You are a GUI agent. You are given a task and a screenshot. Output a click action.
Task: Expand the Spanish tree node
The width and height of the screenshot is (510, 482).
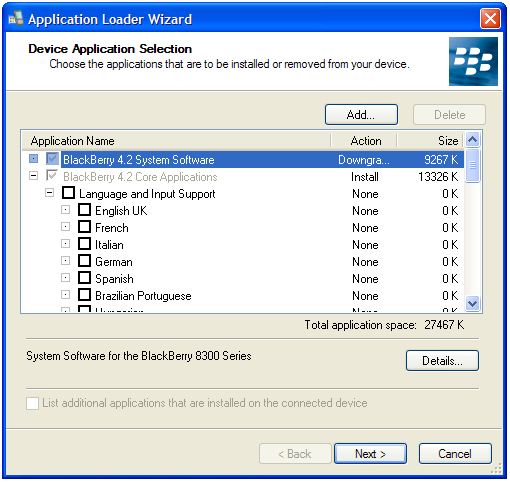click(x=65, y=278)
